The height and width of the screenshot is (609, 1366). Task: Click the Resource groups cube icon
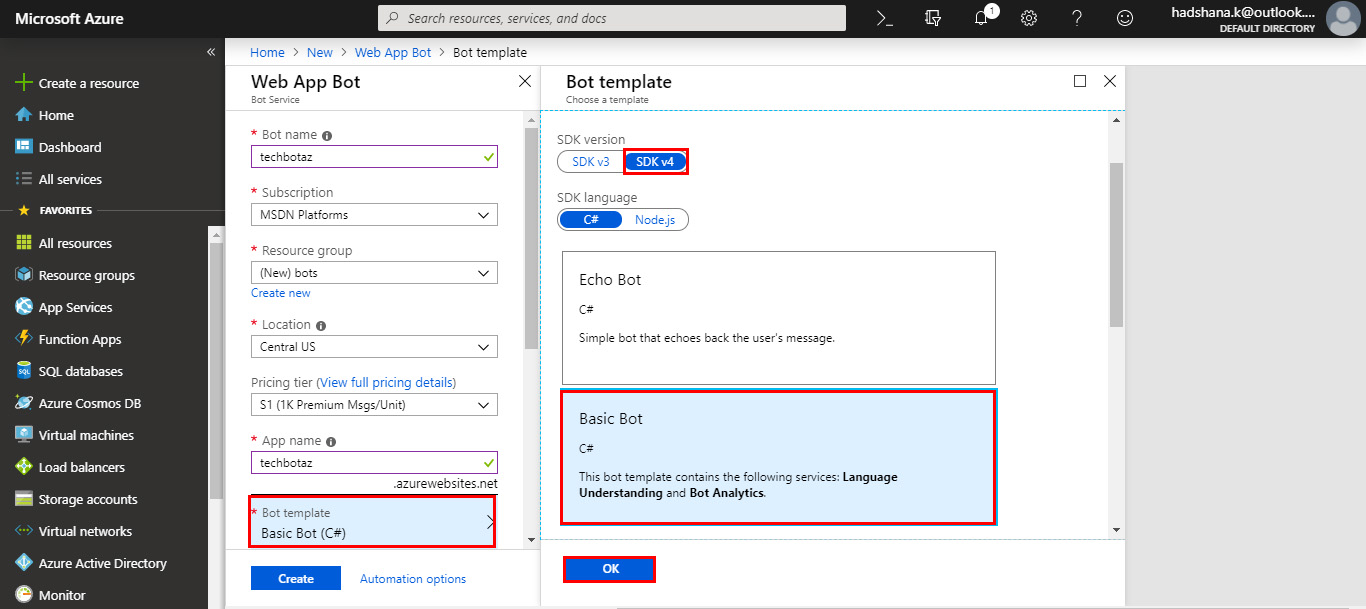pos(24,275)
